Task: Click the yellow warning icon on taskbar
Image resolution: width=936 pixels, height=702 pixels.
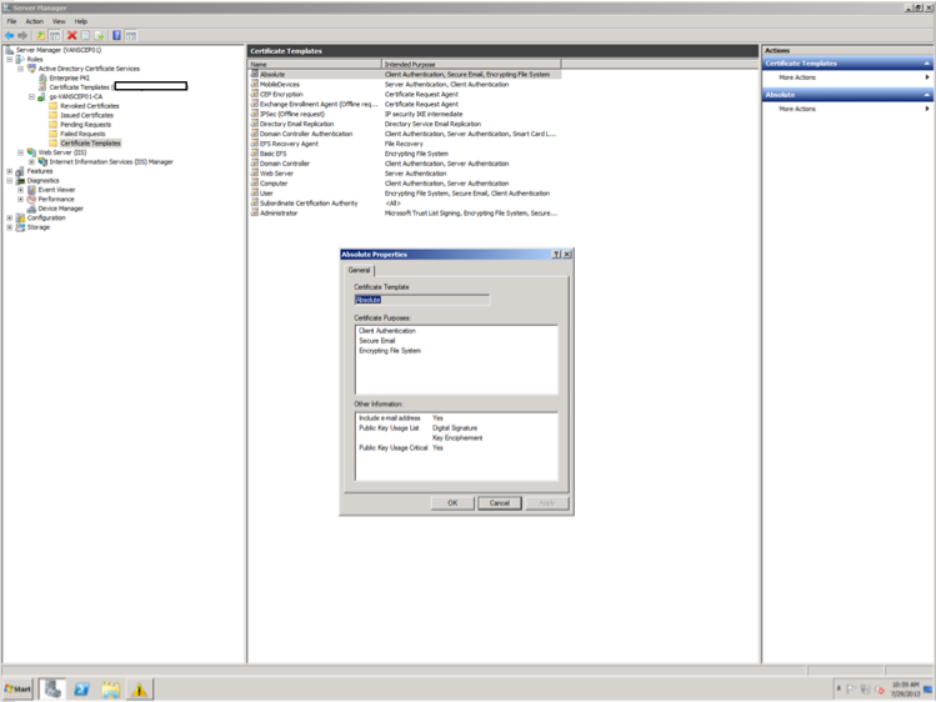Action: tap(139, 689)
